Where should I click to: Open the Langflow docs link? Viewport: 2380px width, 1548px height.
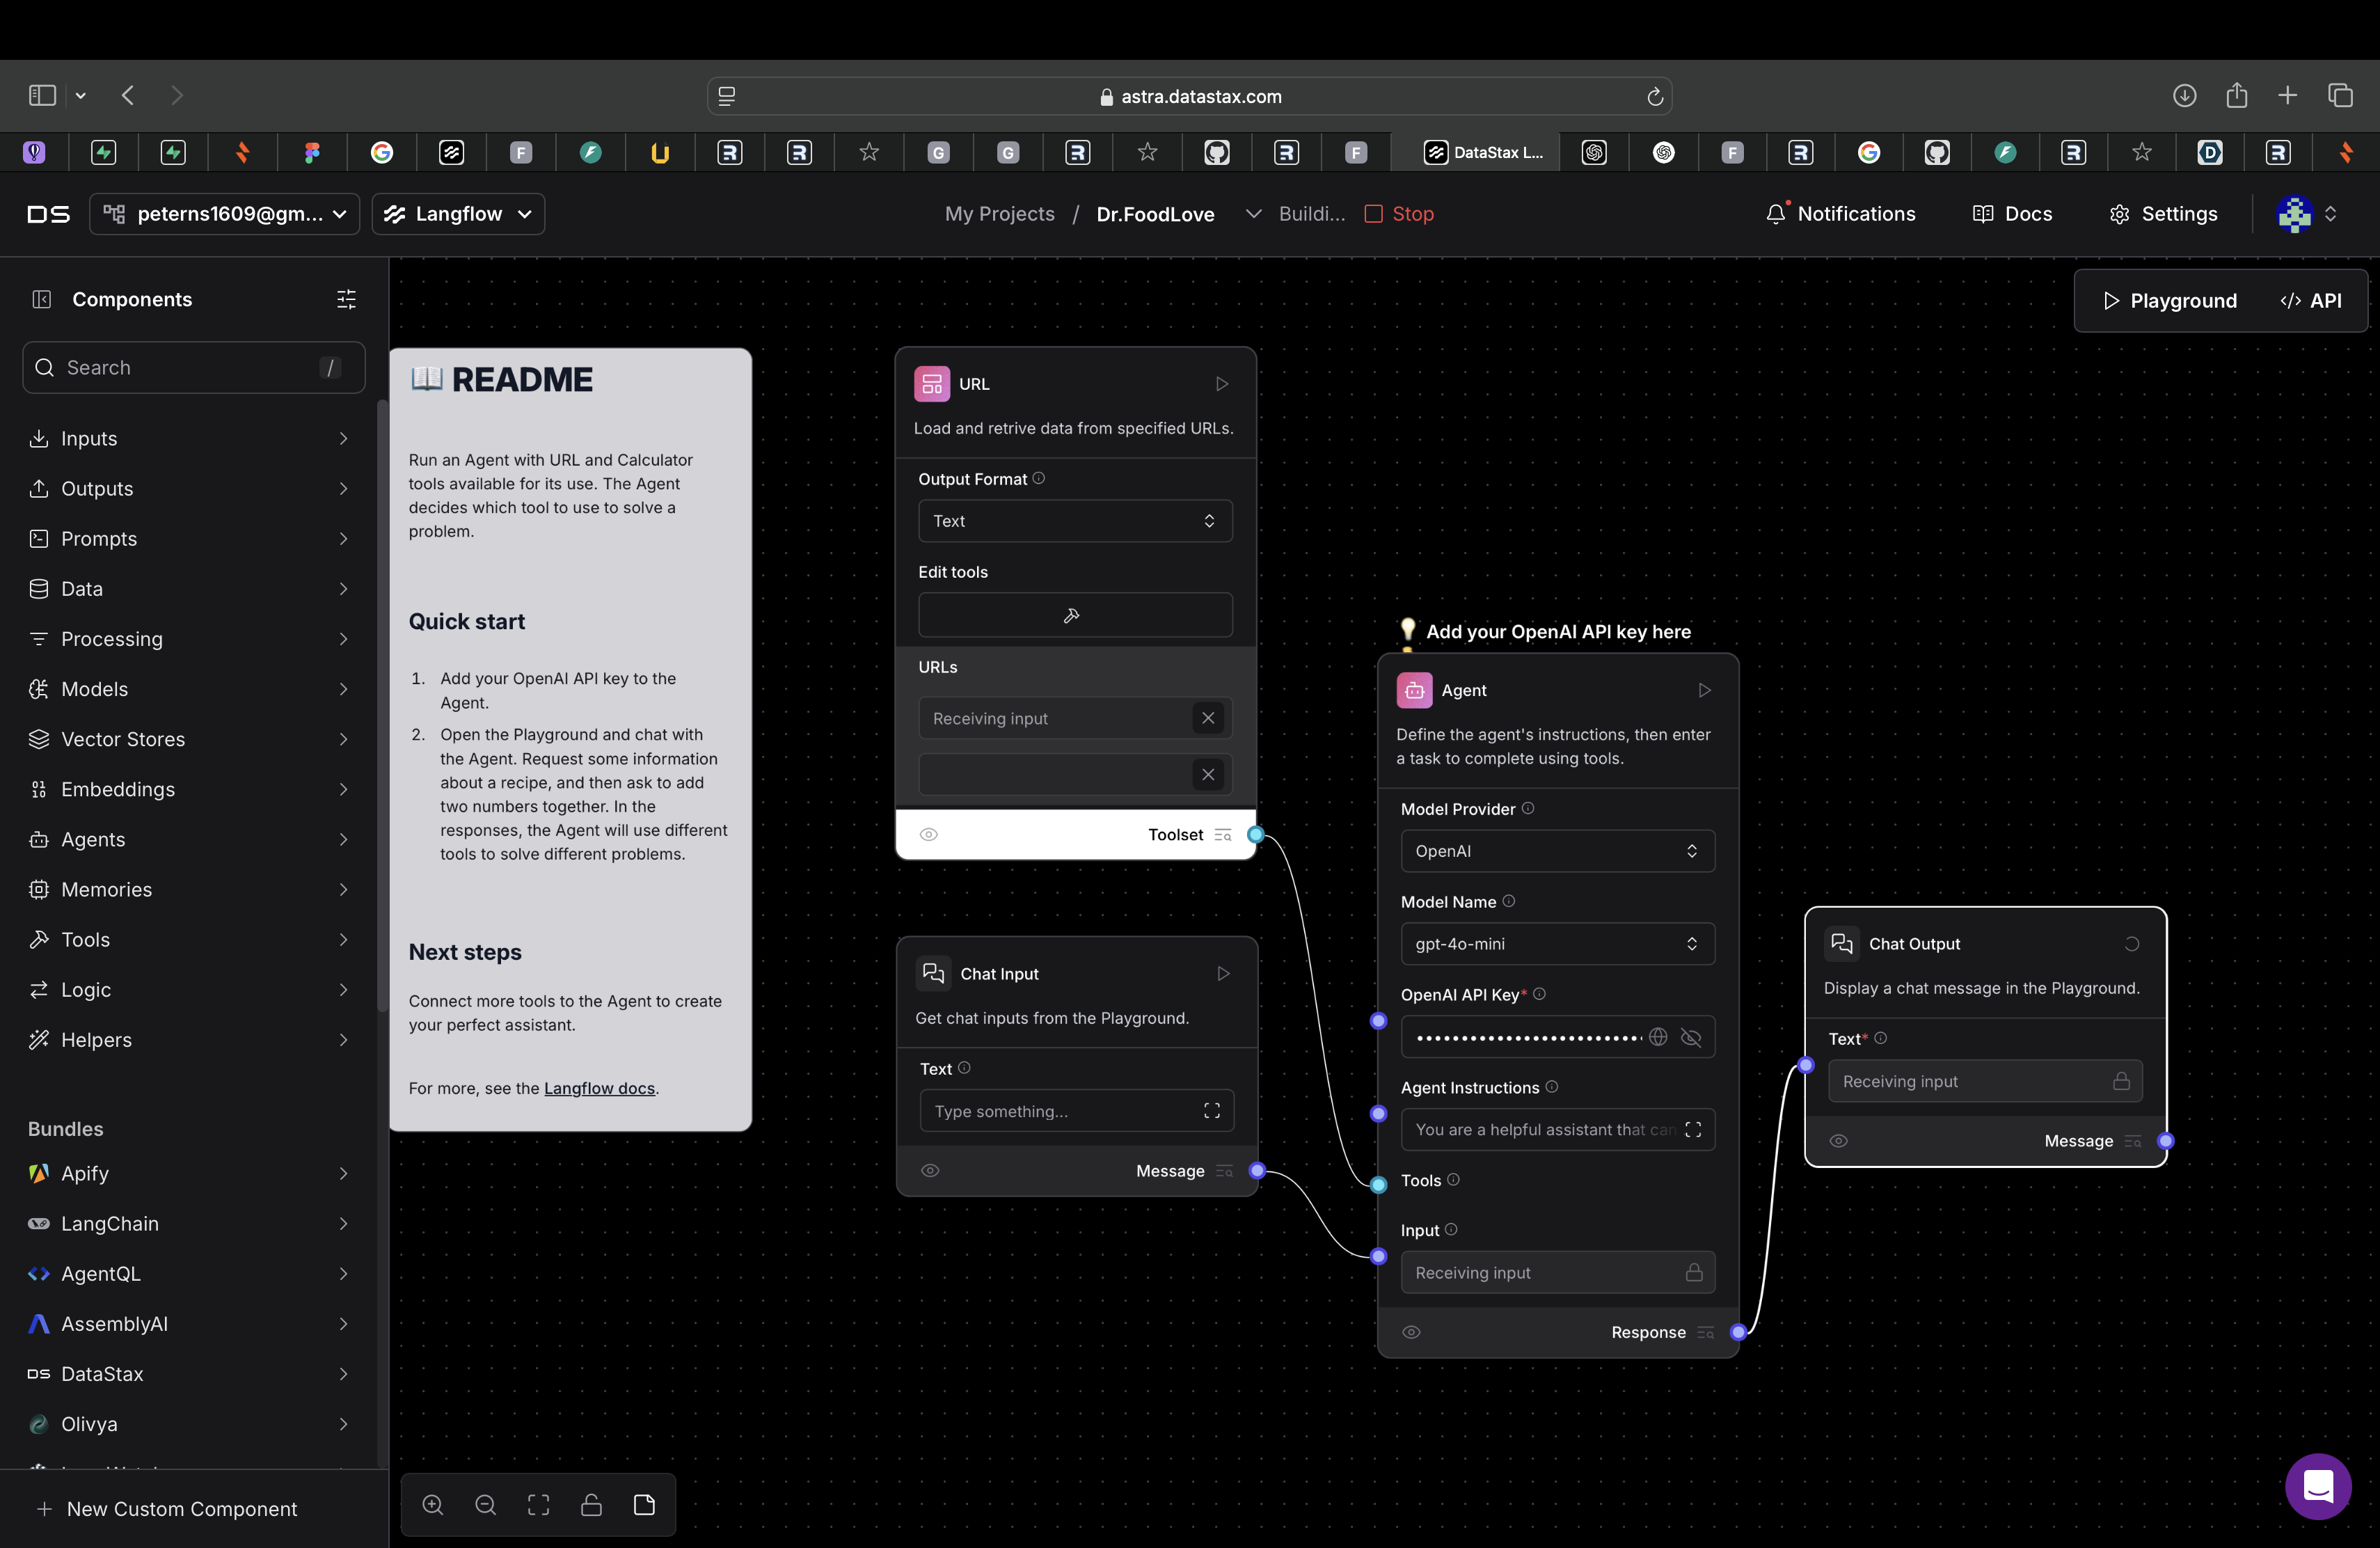599,1088
